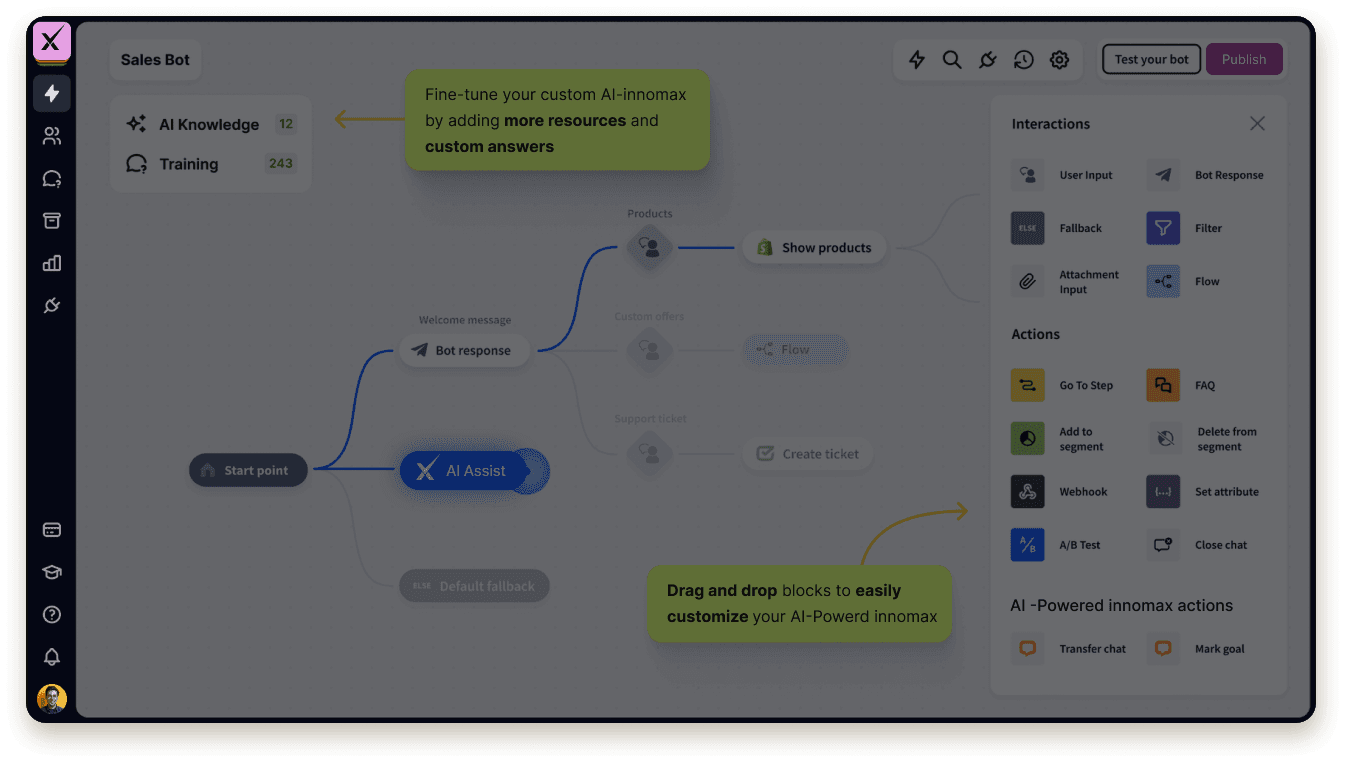This screenshot has height=763, width=1346.
Task: Open the AI Knowledge section
Action: coord(209,124)
